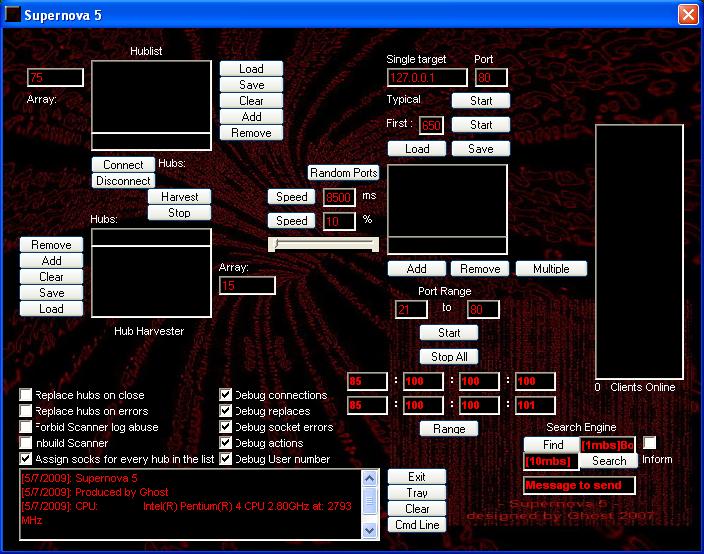Focus the Port field showing 80
This screenshot has width=704, height=554.
[491, 77]
